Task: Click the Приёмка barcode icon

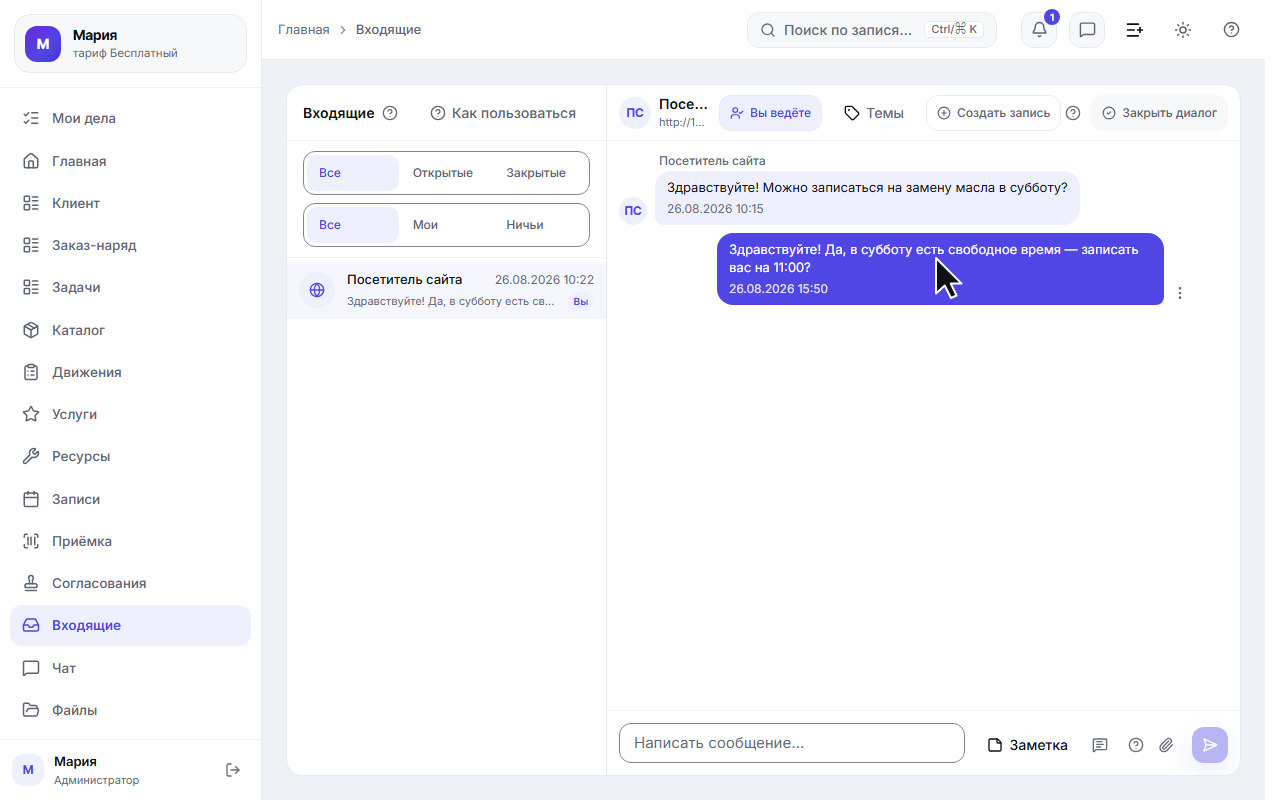Action: click(x=31, y=541)
